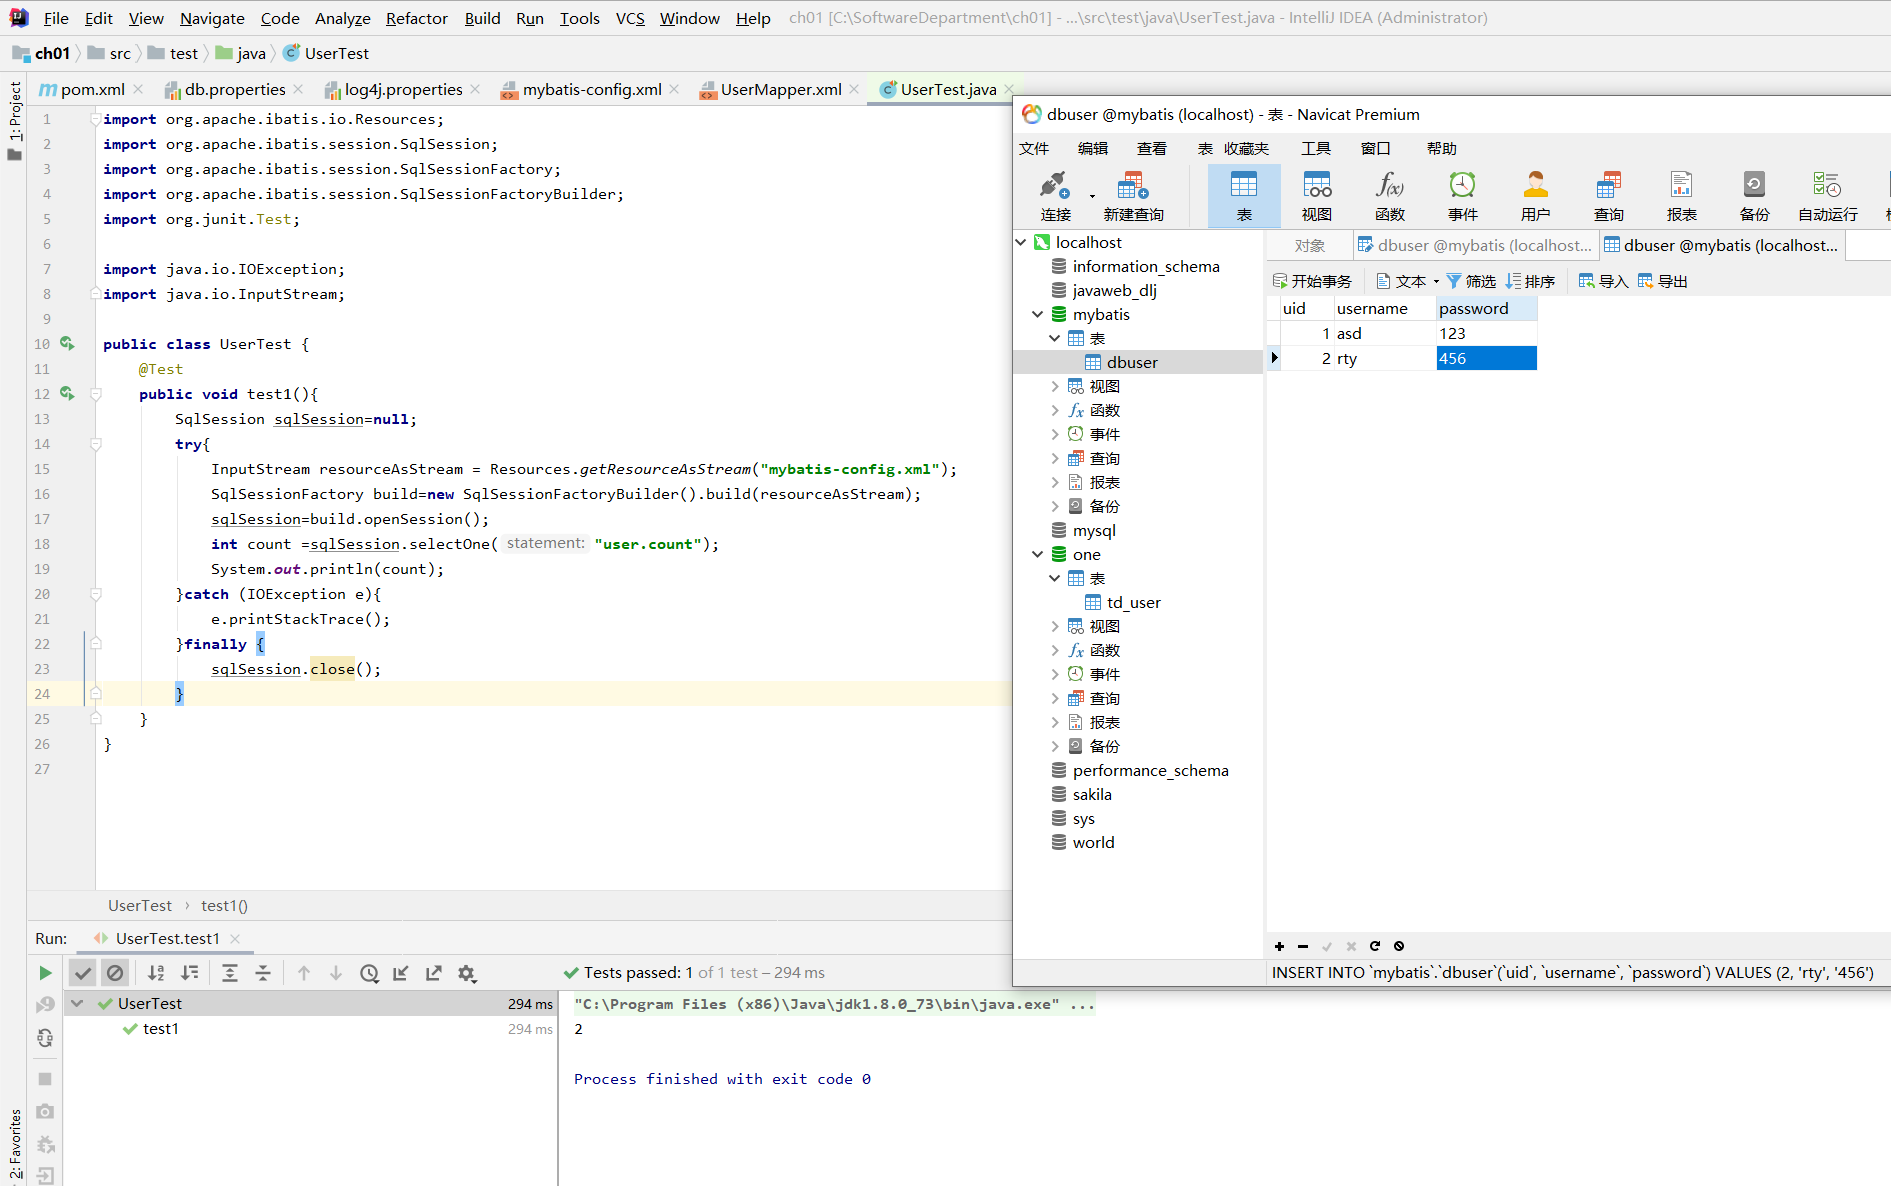Rerun failed tests icon in Run sidebar
This screenshot has width=1891, height=1186.
coord(45,1005)
